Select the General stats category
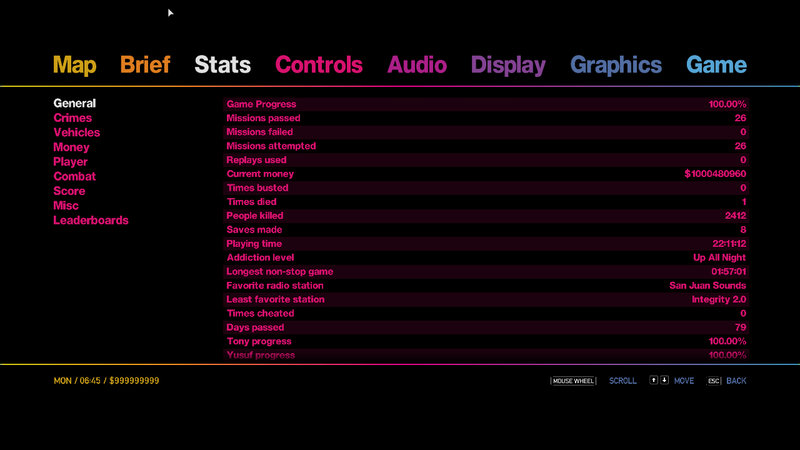 pyautogui.click(x=74, y=103)
